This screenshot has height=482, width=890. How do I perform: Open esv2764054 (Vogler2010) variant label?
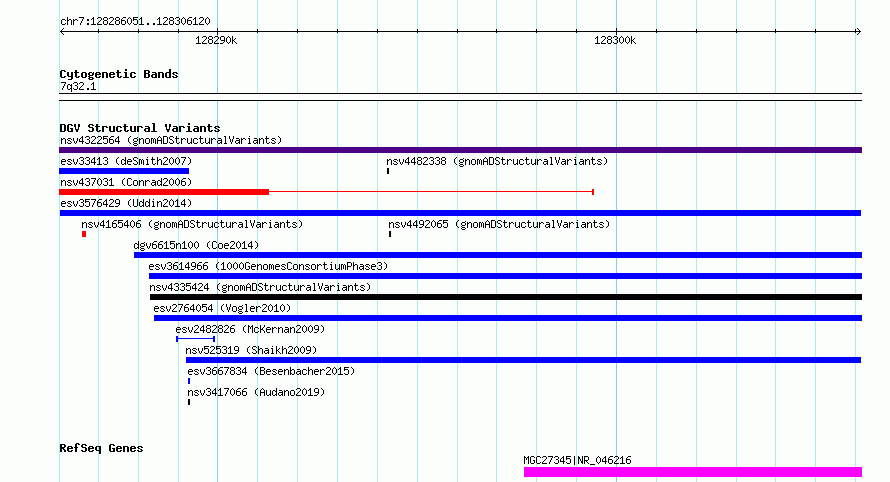pyautogui.click(x=222, y=308)
